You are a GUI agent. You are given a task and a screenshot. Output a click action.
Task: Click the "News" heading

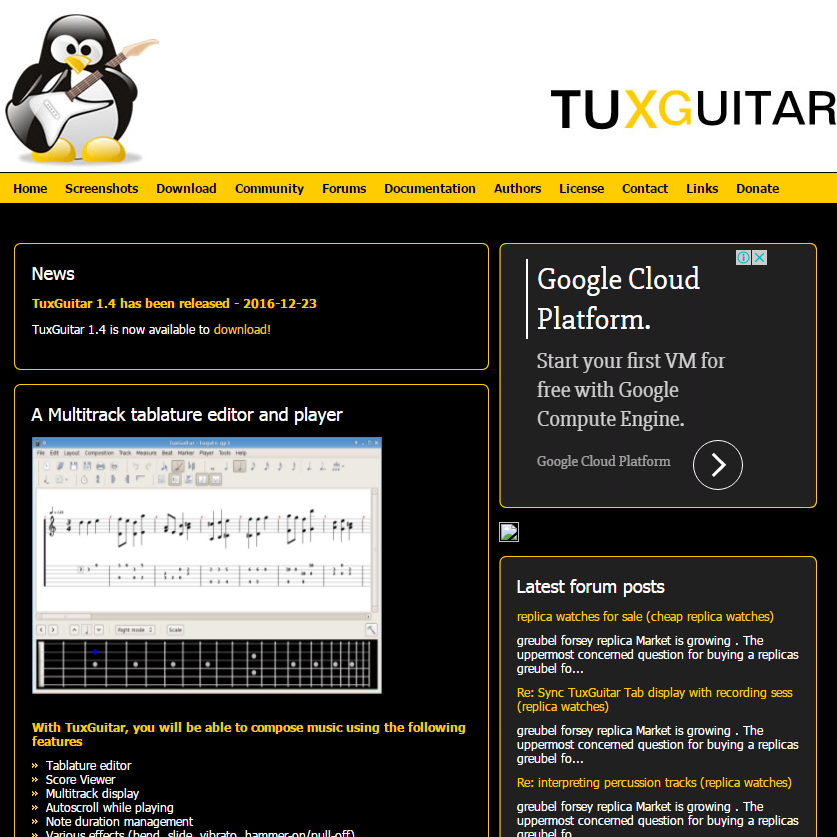(x=53, y=274)
